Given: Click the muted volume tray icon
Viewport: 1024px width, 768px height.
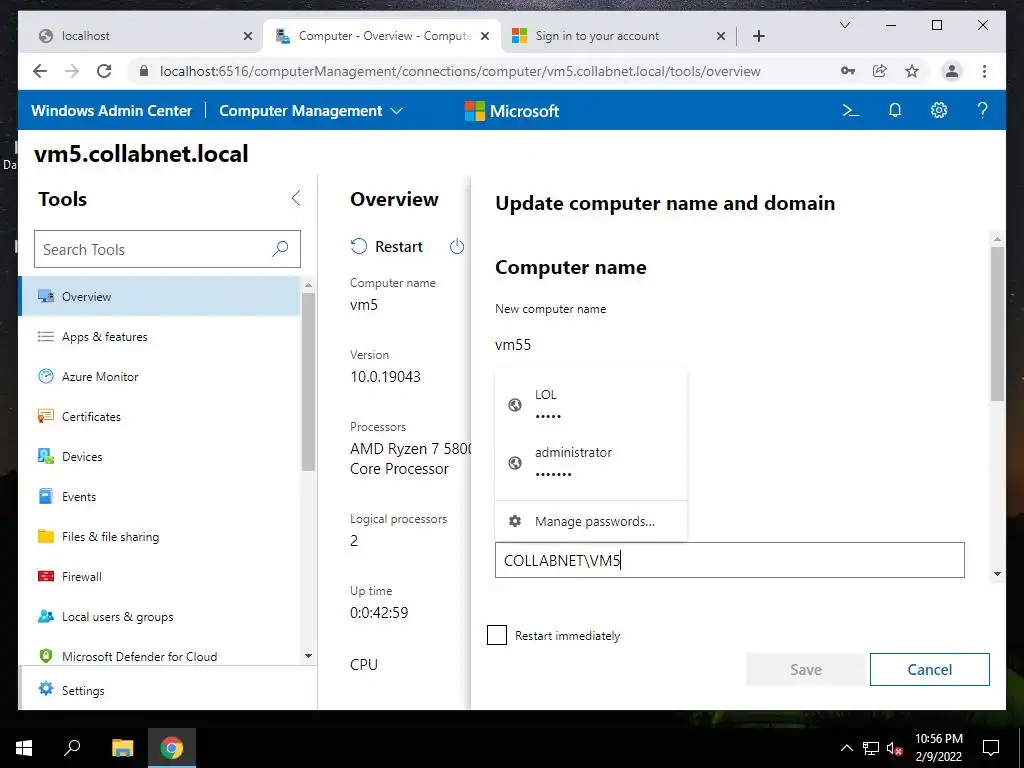Looking at the screenshot, I should (894, 748).
